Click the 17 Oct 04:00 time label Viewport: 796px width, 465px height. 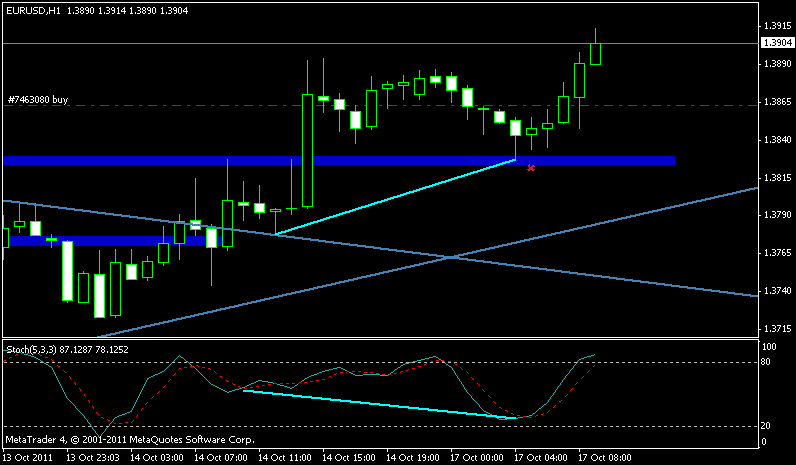coord(541,457)
